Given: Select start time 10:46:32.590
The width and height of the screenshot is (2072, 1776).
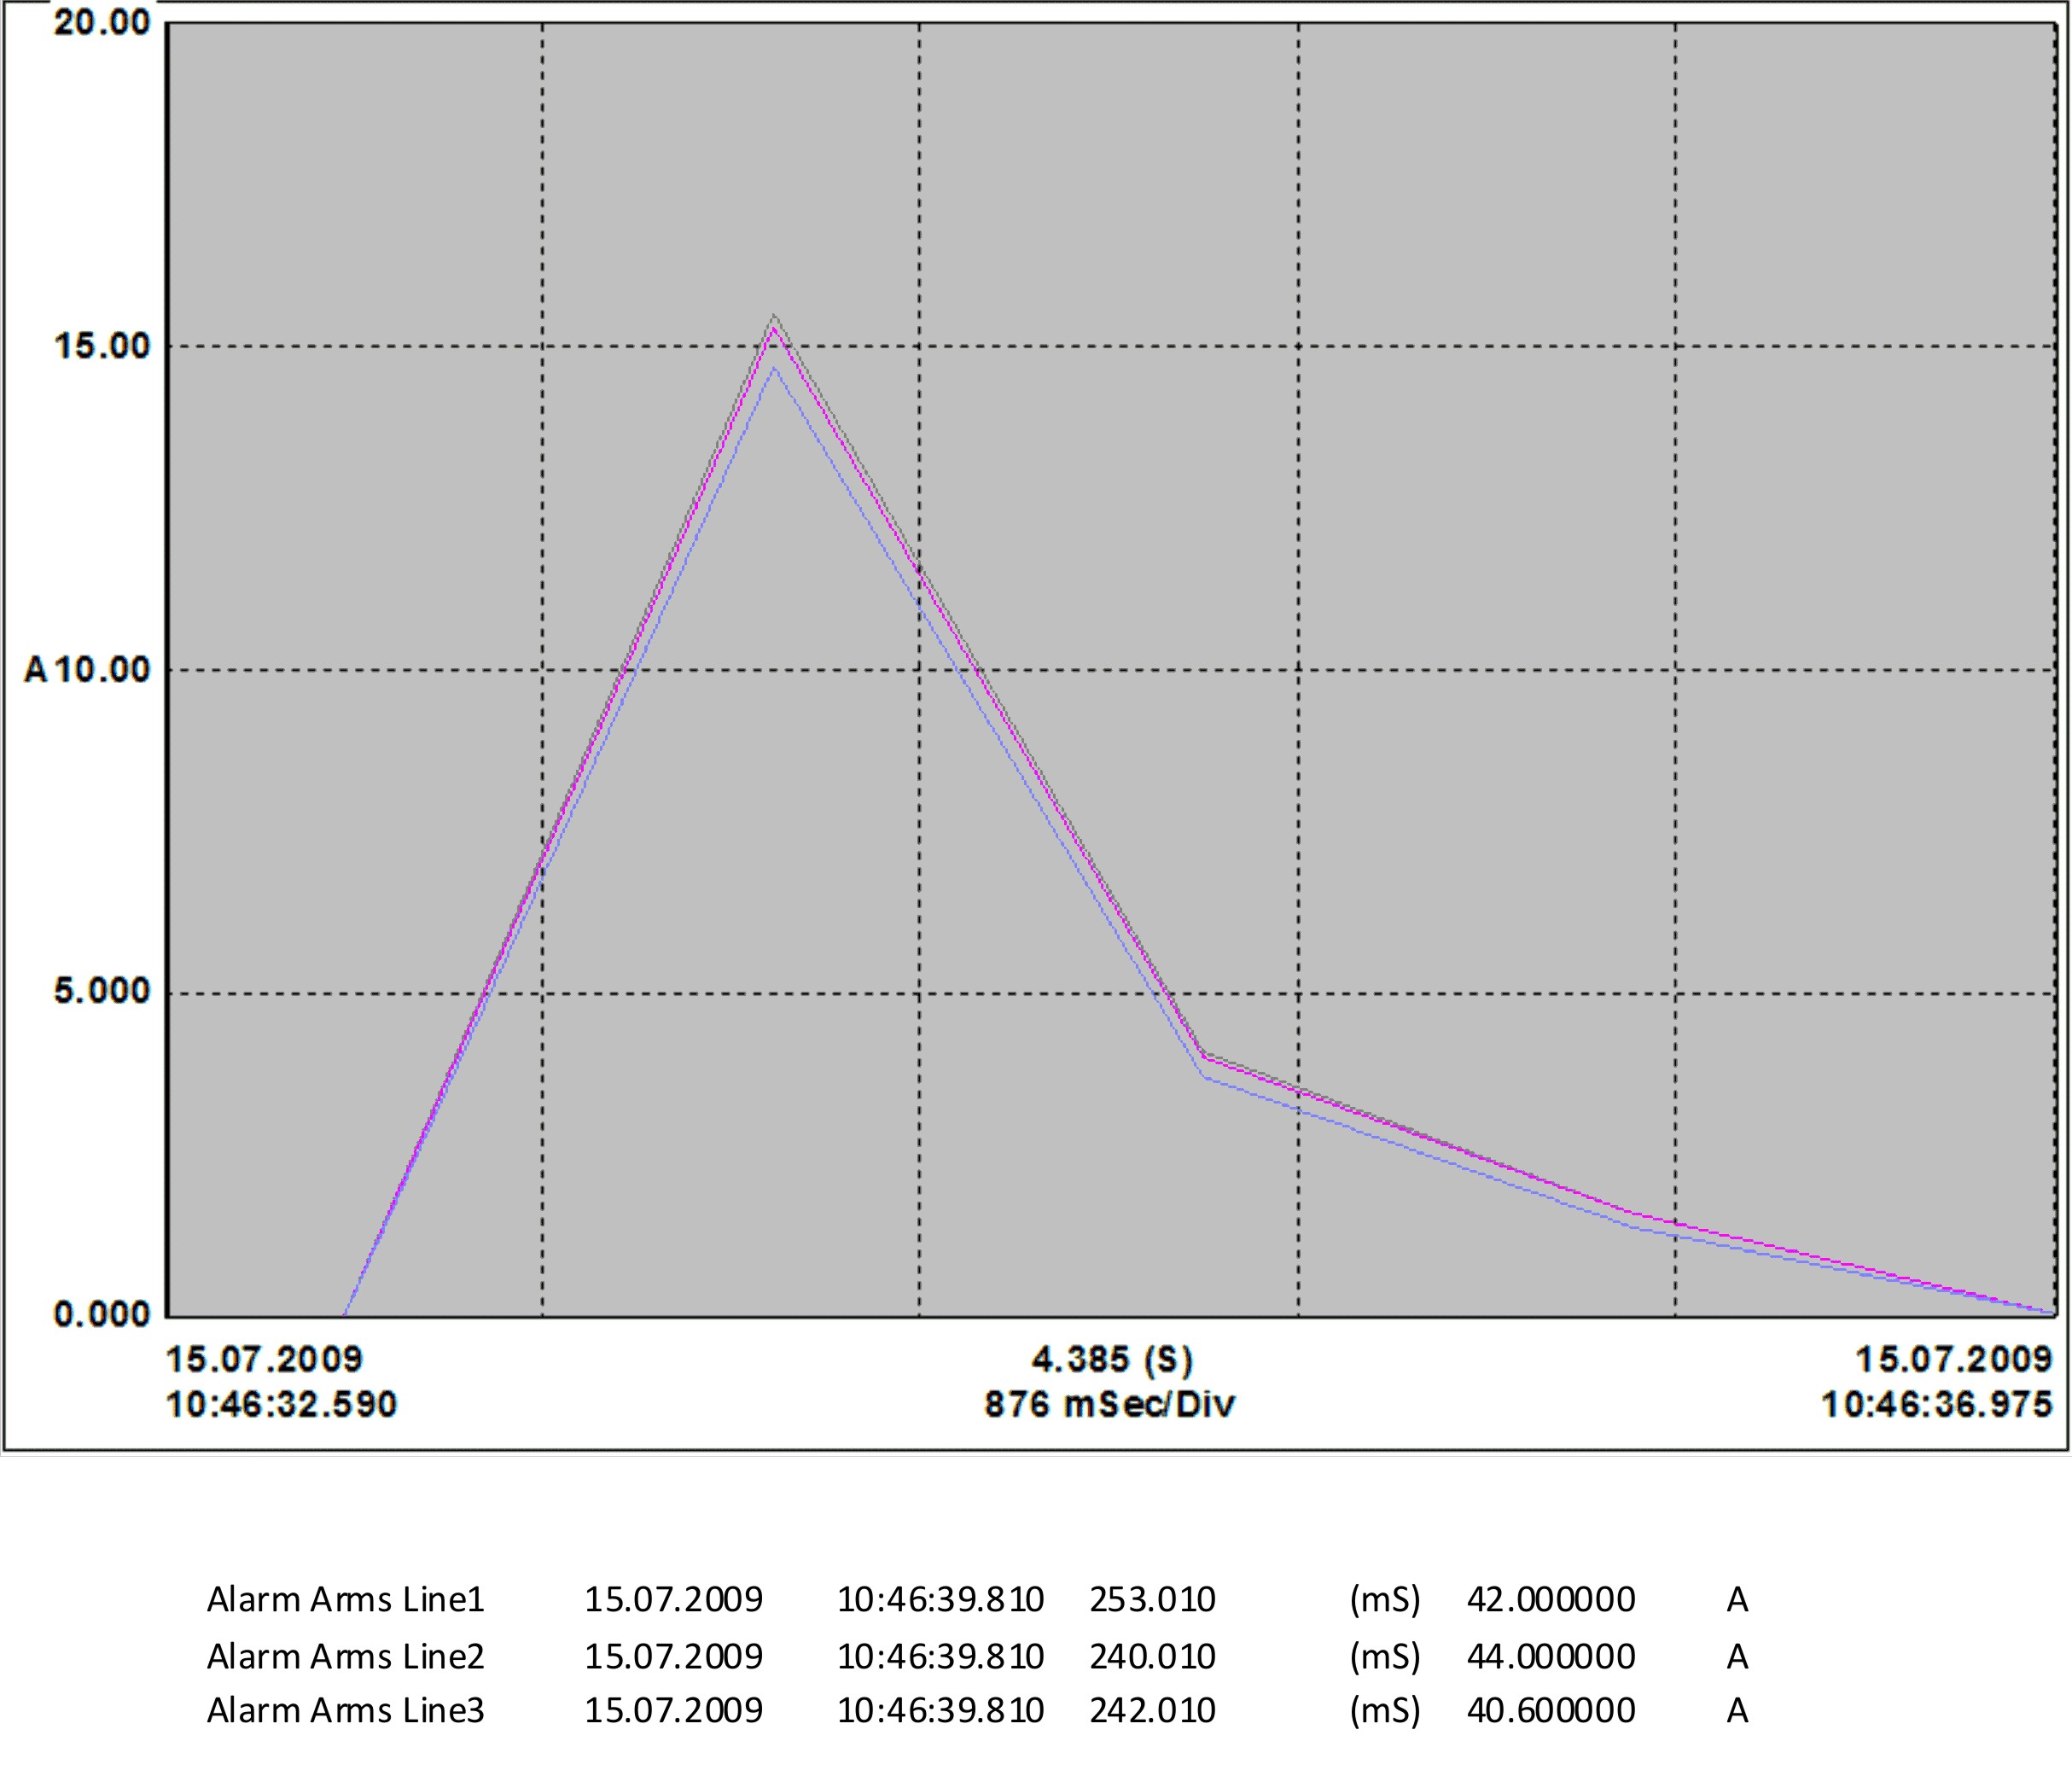Looking at the screenshot, I should (x=281, y=1405).
